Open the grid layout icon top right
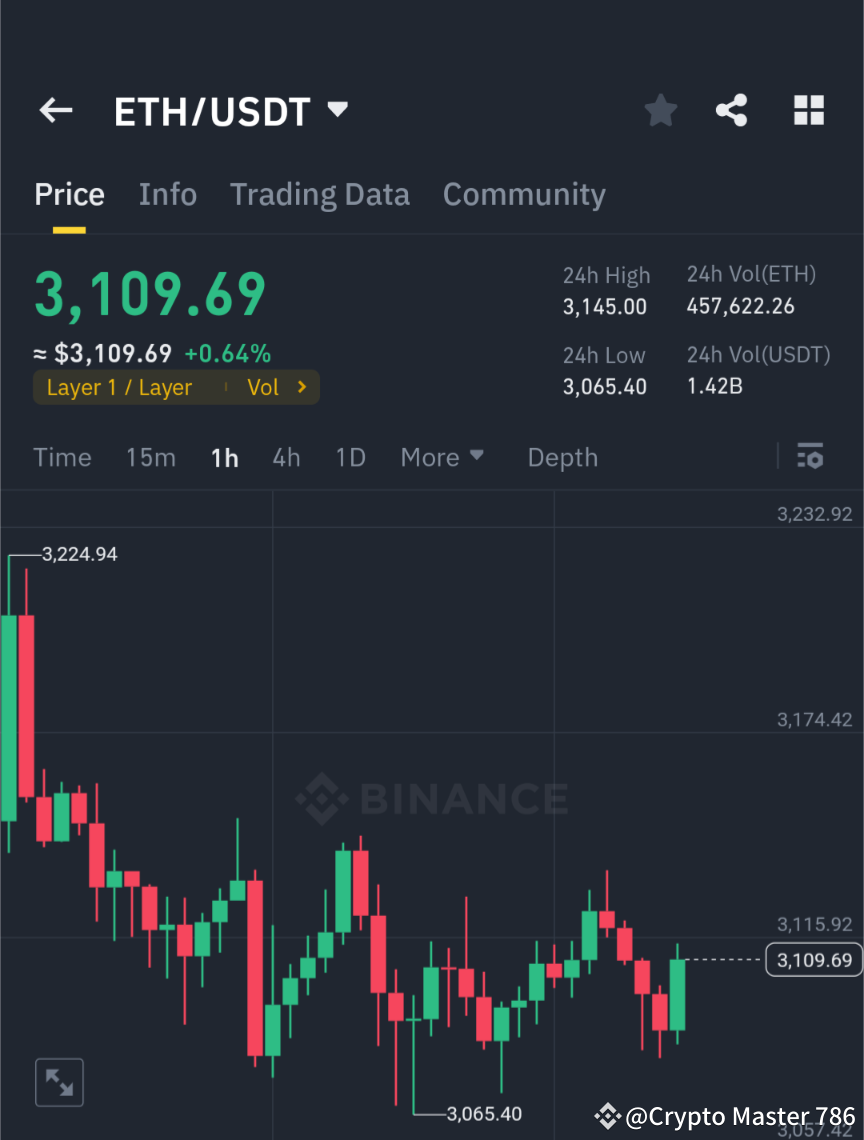This screenshot has width=864, height=1140. pyautogui.click(x=808, y=110)
